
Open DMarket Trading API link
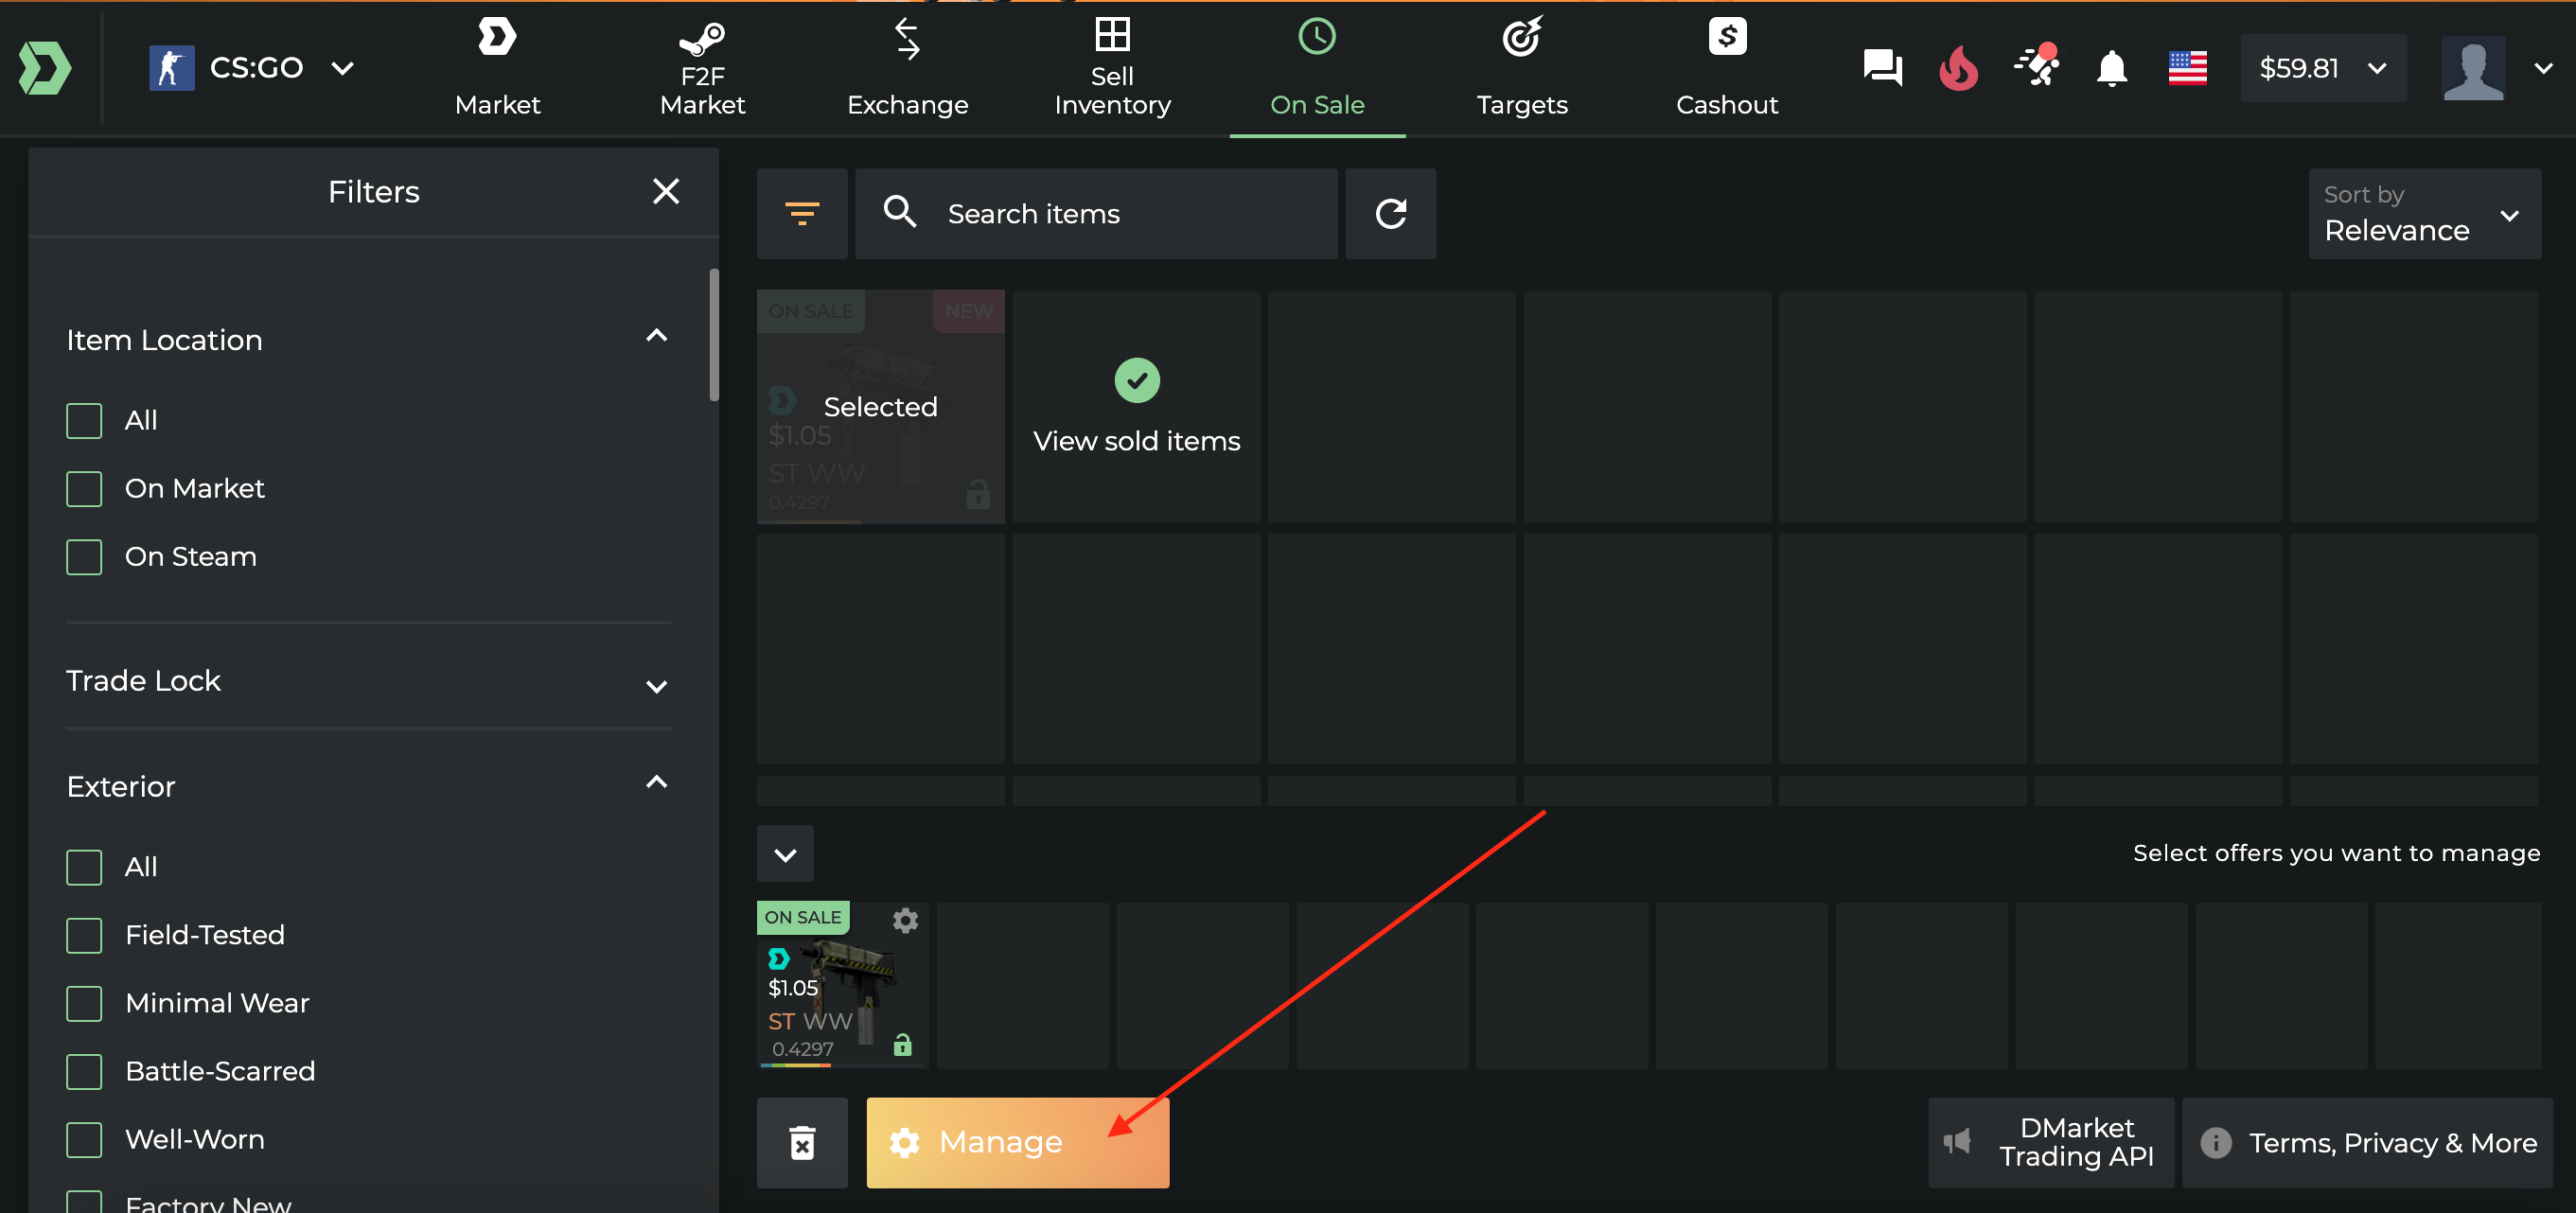tap(2050, 1142)
